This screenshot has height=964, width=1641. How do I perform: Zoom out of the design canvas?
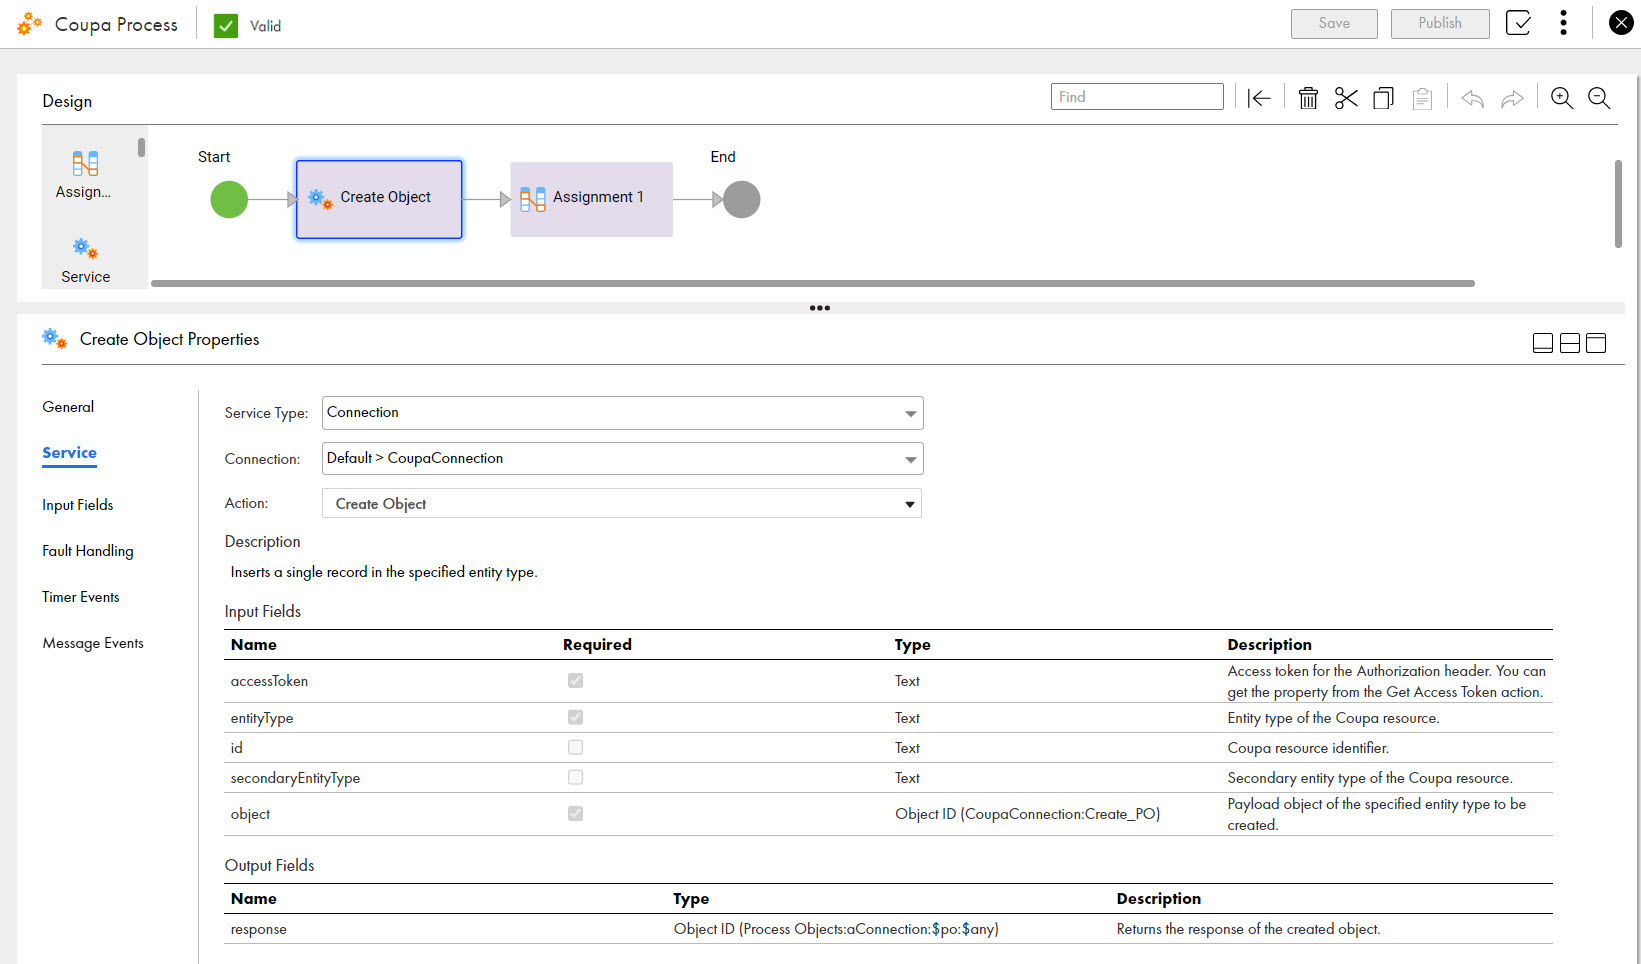[x=1599, y=98]
